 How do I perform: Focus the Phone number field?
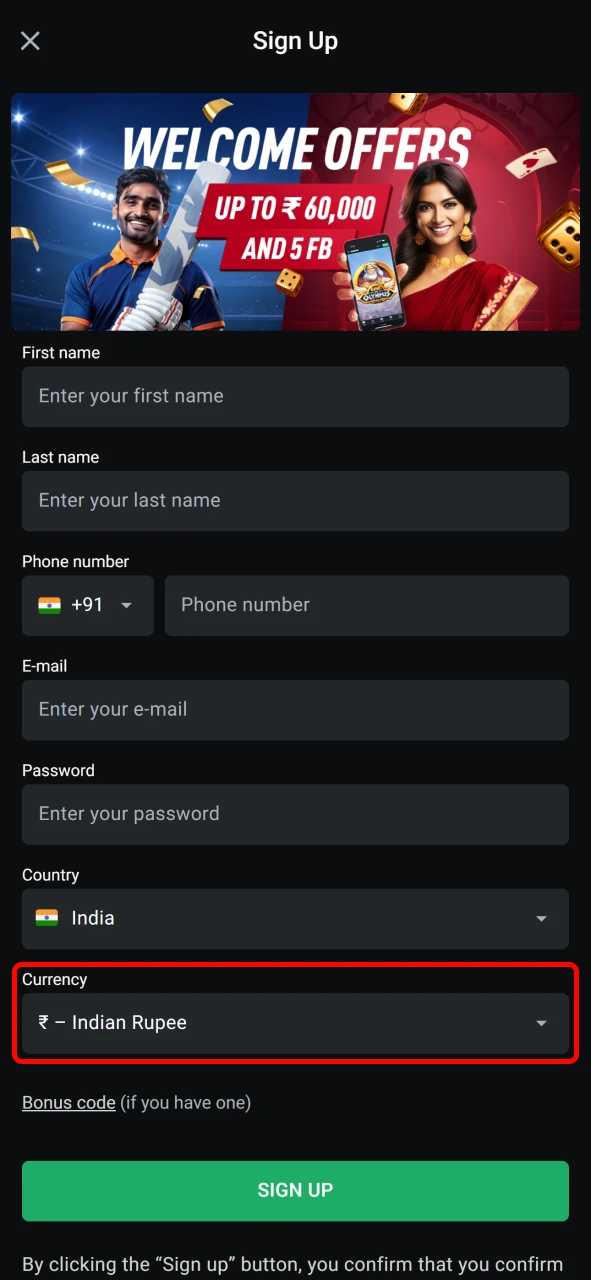tap(366, 605)
